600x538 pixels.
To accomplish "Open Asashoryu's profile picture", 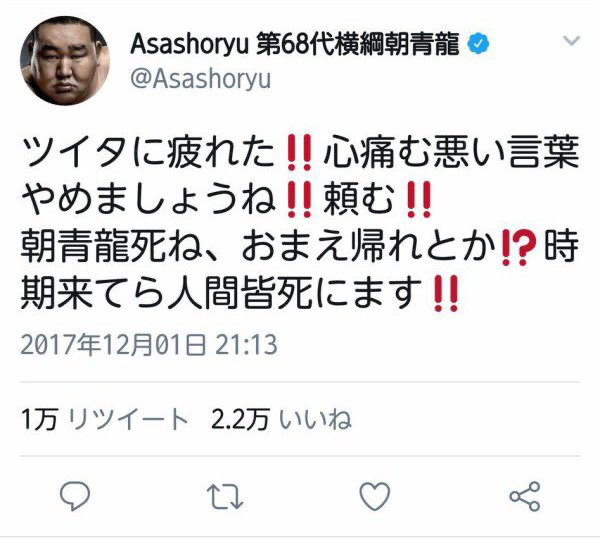I will point(65,60).
